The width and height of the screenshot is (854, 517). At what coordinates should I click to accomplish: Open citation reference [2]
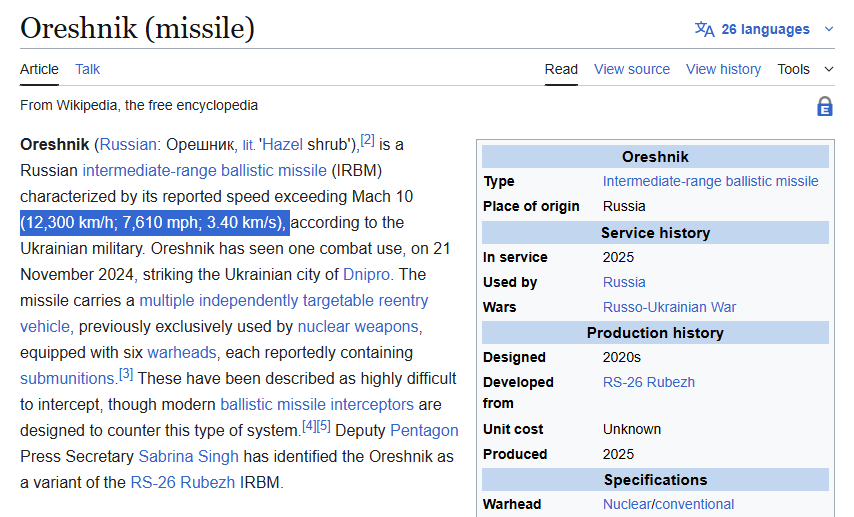pos(368,140)
